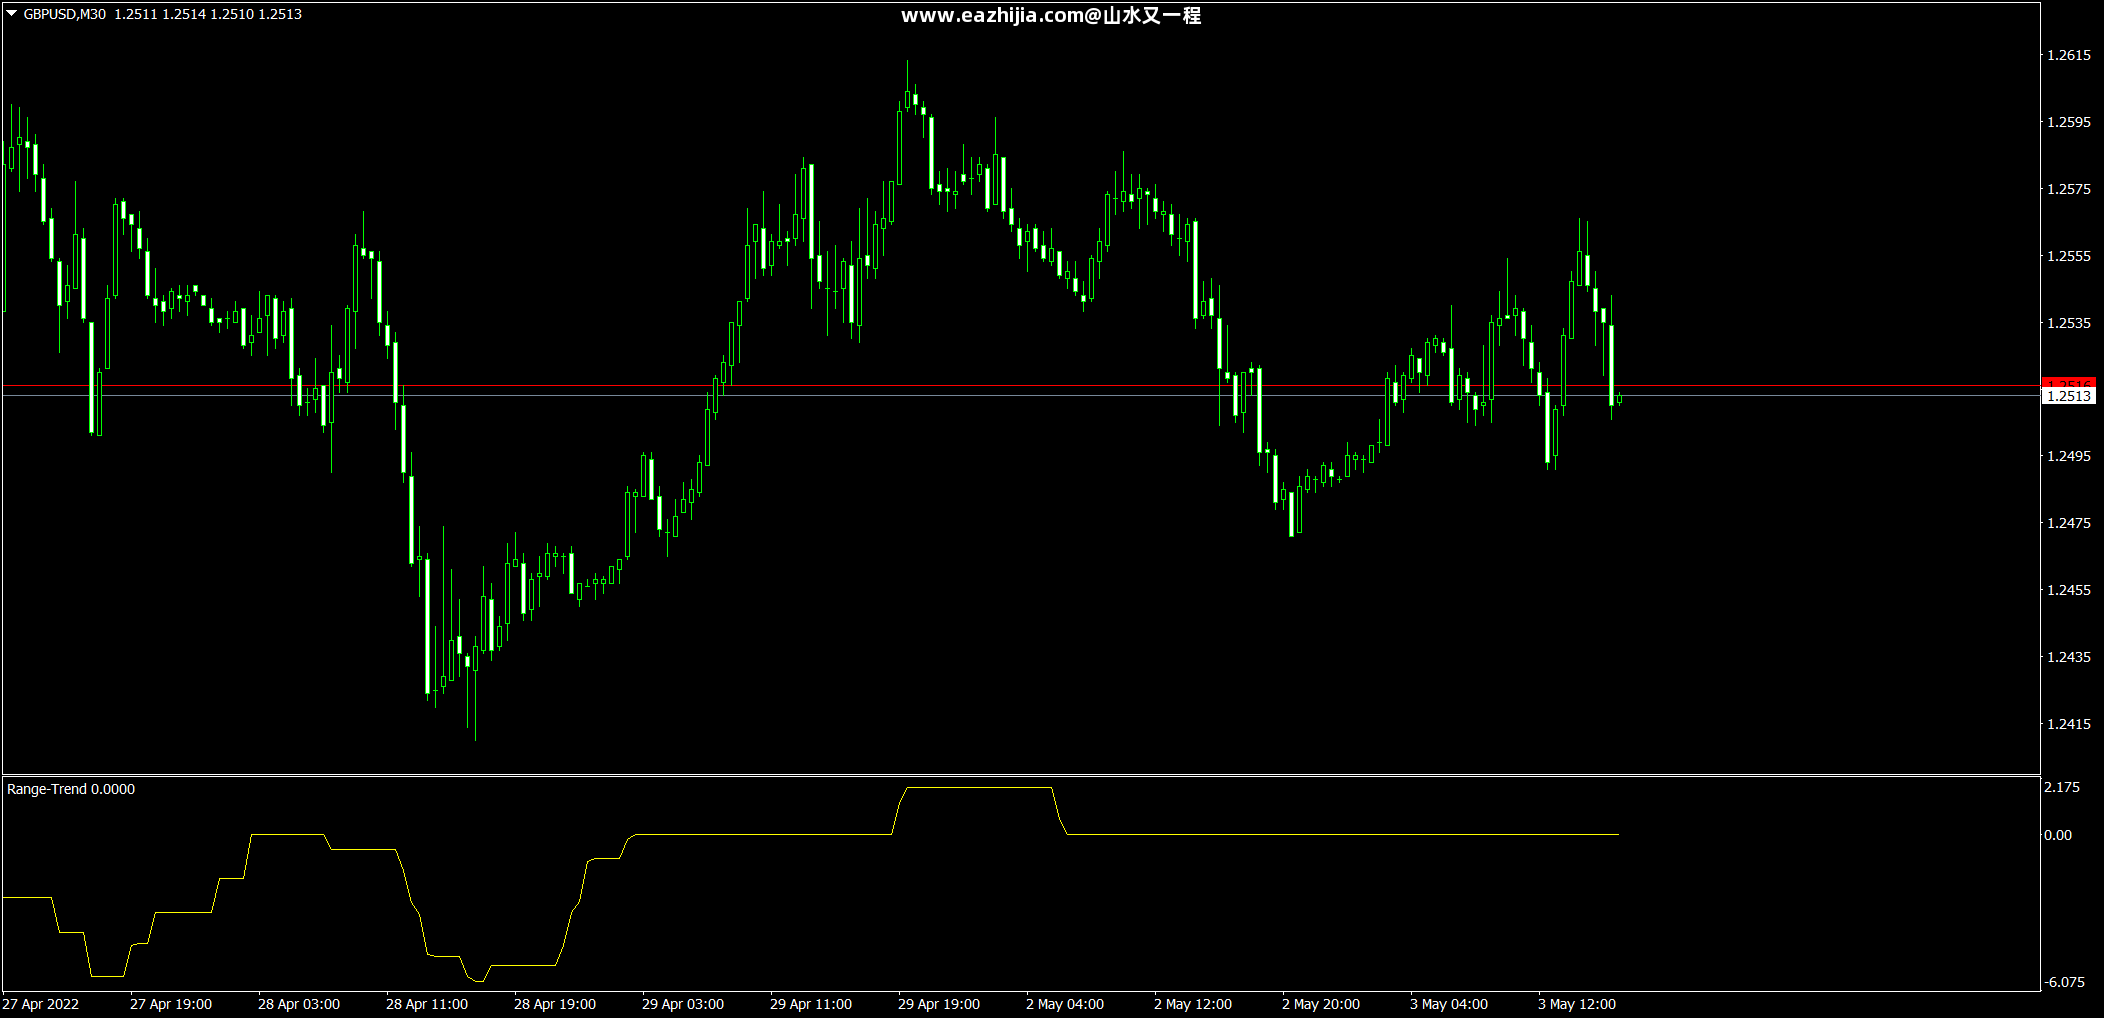Select price scale label 1.2415
2104x1018 pixels.
pos(2069,724)
